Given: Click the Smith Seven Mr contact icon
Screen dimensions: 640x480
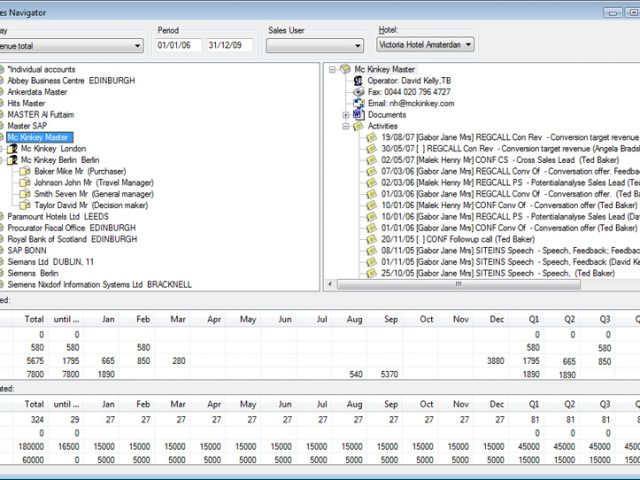Looking at the screenshot, I should 25,194.
